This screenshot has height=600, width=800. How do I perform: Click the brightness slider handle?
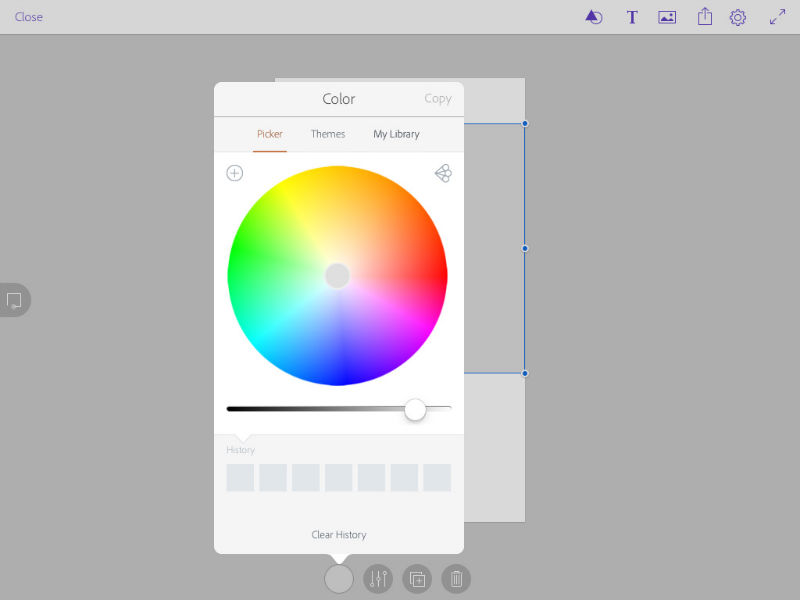[x=415, y=409]
